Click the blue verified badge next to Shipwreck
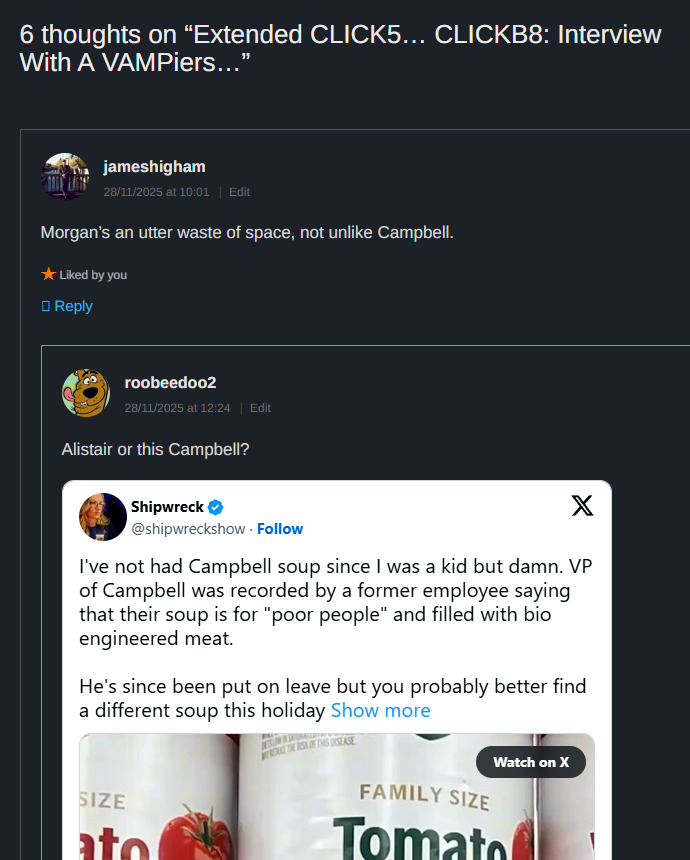The height and width of the screenshot is (860, 690). click(215, 508)
